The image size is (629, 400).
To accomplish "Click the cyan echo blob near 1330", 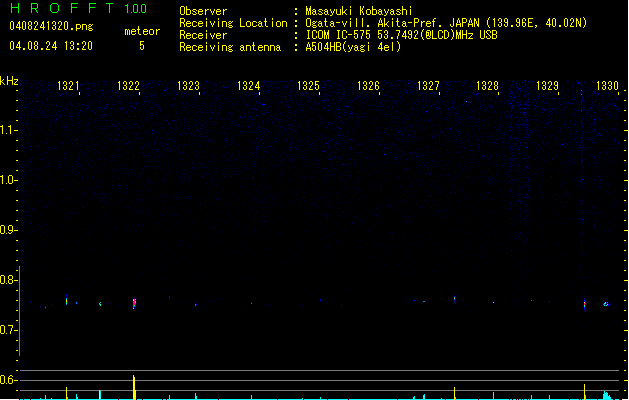I will [x=606, y=304].
